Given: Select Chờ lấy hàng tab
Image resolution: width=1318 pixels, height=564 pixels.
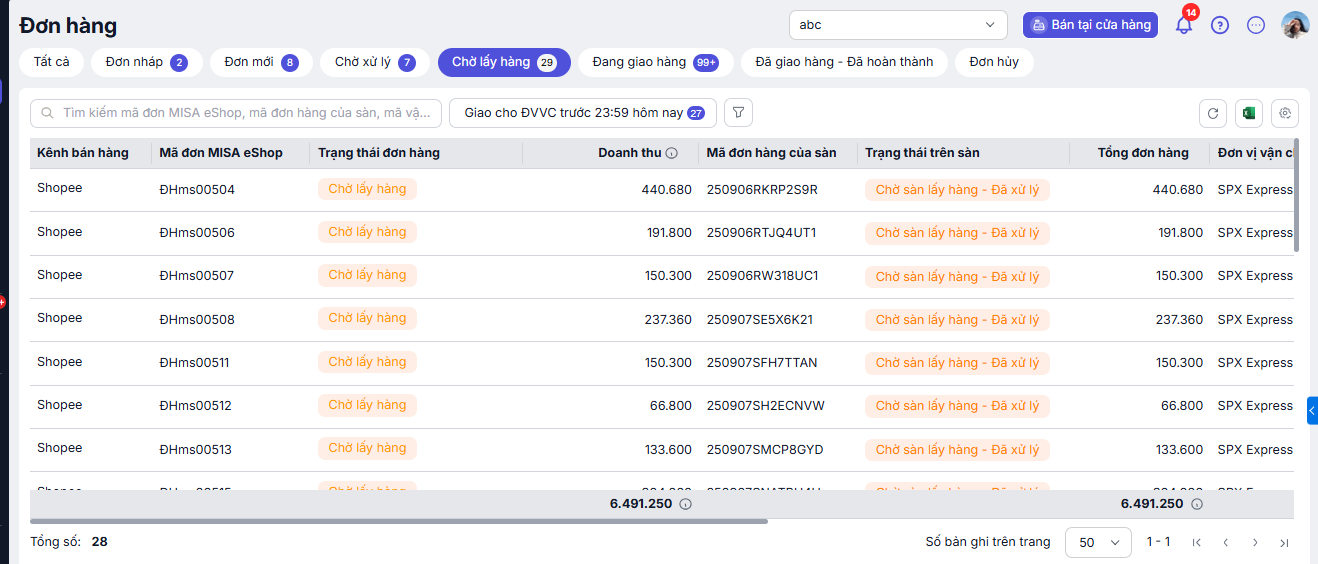Looking at the screenshot, I should coord(504,62).
